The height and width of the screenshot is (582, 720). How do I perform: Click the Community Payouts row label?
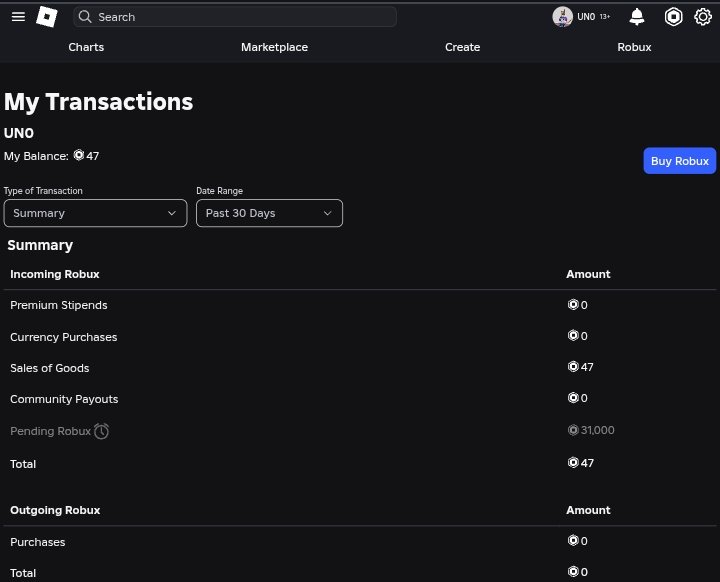(x=64, y=399)
